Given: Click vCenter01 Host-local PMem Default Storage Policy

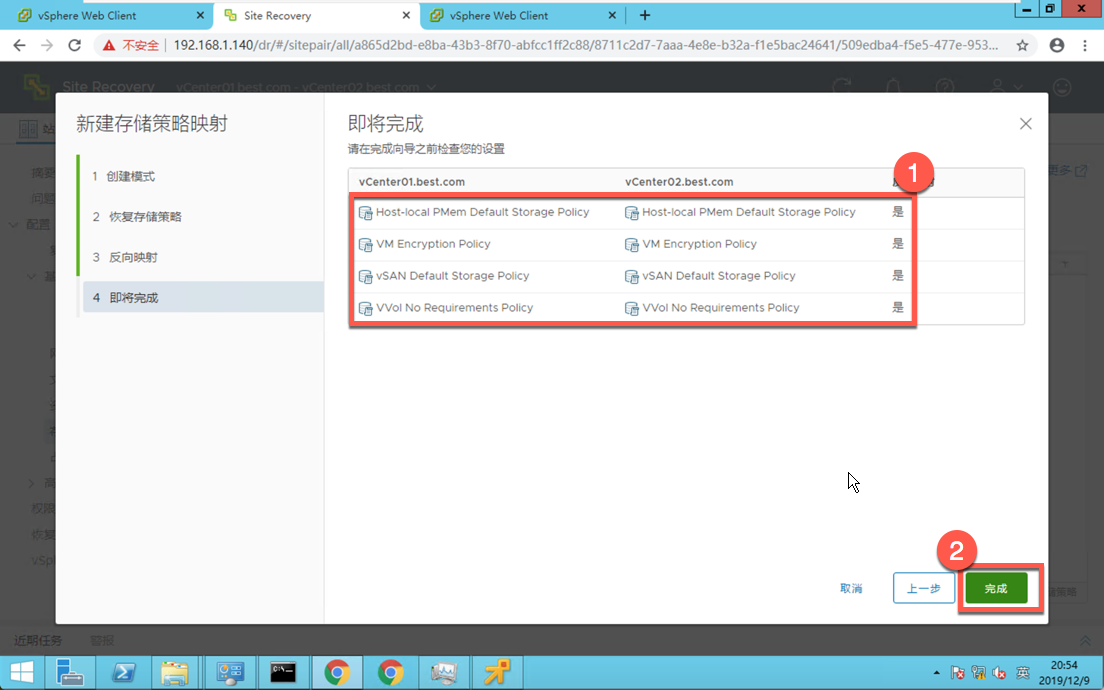Looking at the screenshot, I should click(x=482, y=212).
